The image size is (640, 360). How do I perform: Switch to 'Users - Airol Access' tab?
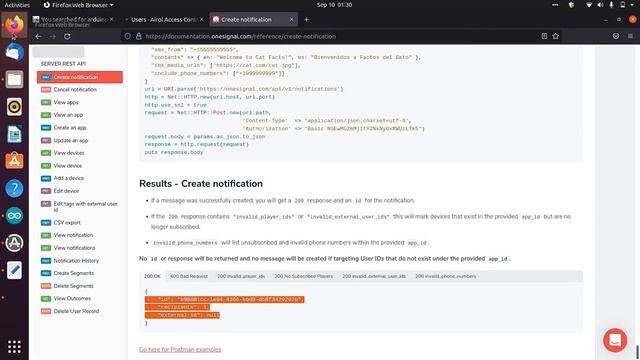(x=164, y=20)
